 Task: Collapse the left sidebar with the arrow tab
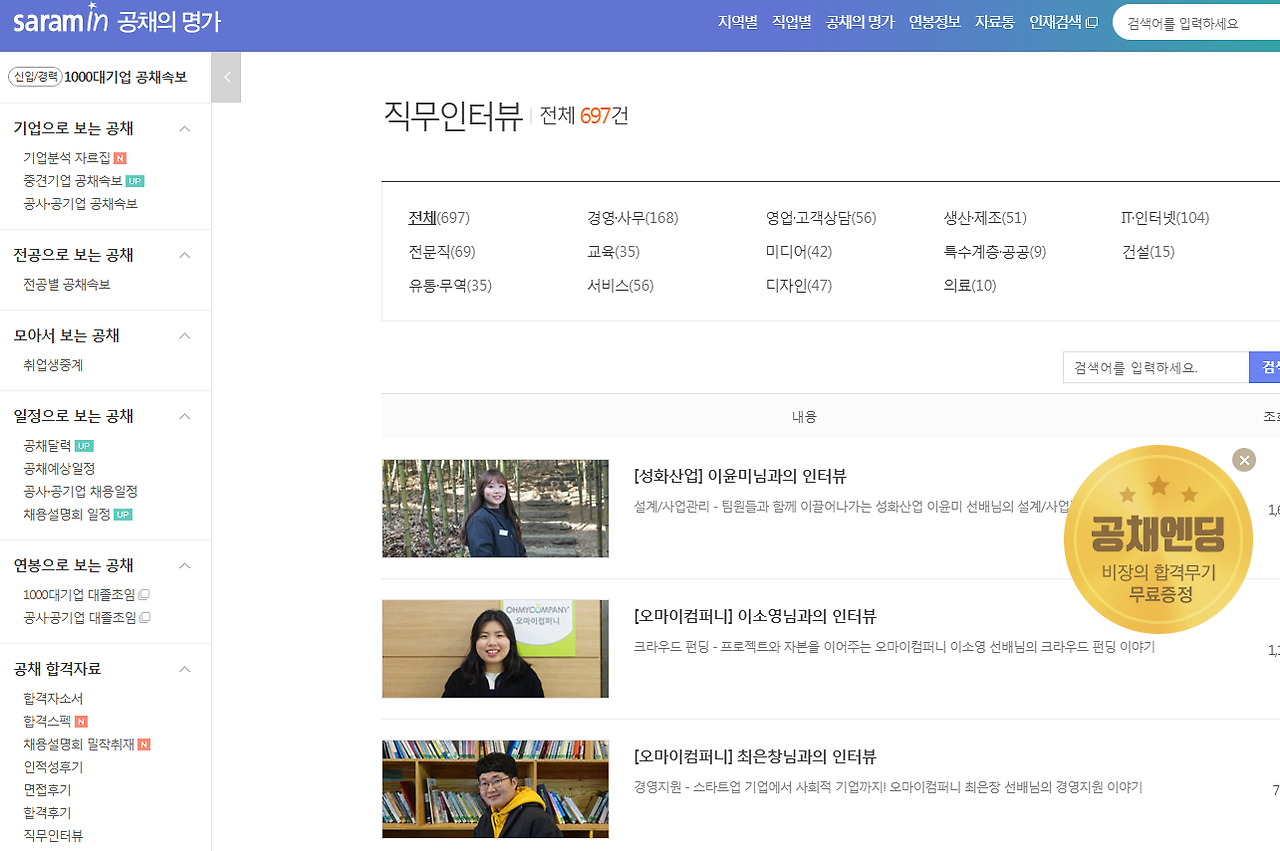click(226, 77)
